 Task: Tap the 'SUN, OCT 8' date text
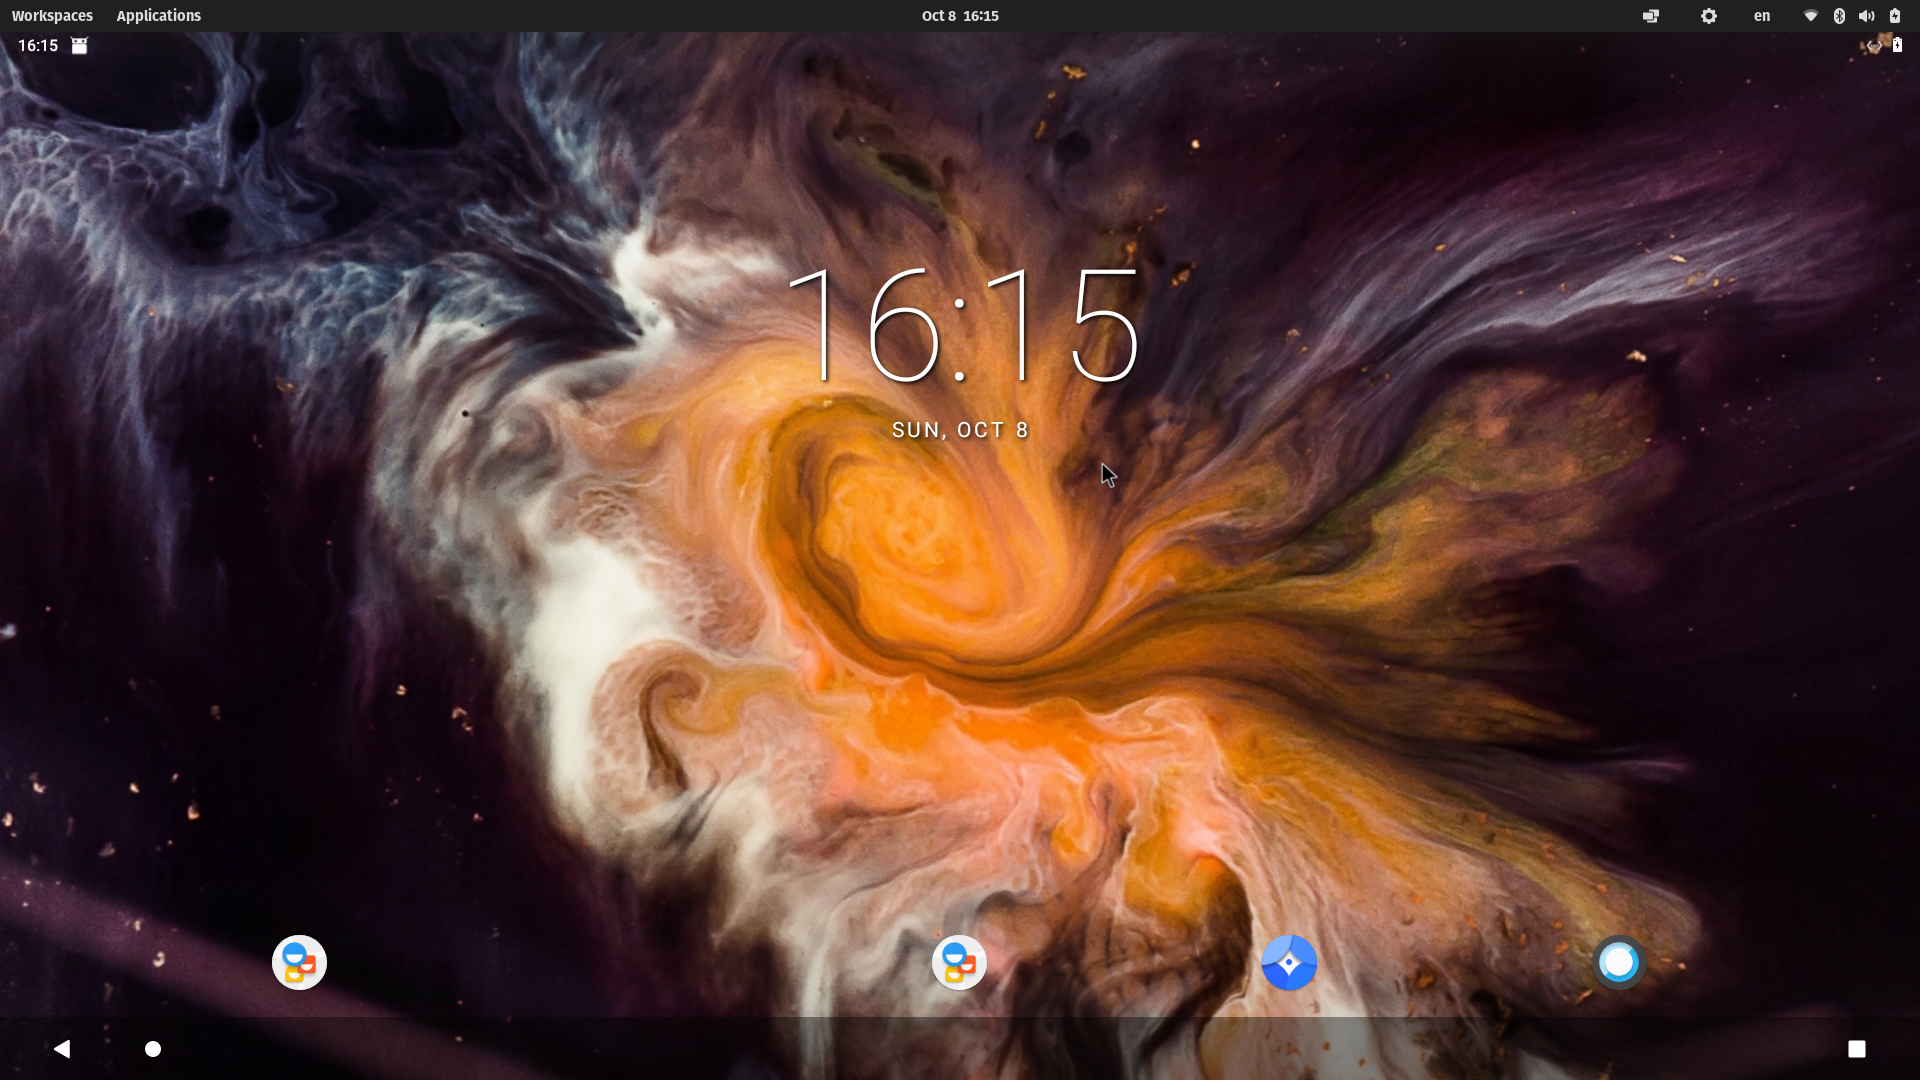click(960, 430)
